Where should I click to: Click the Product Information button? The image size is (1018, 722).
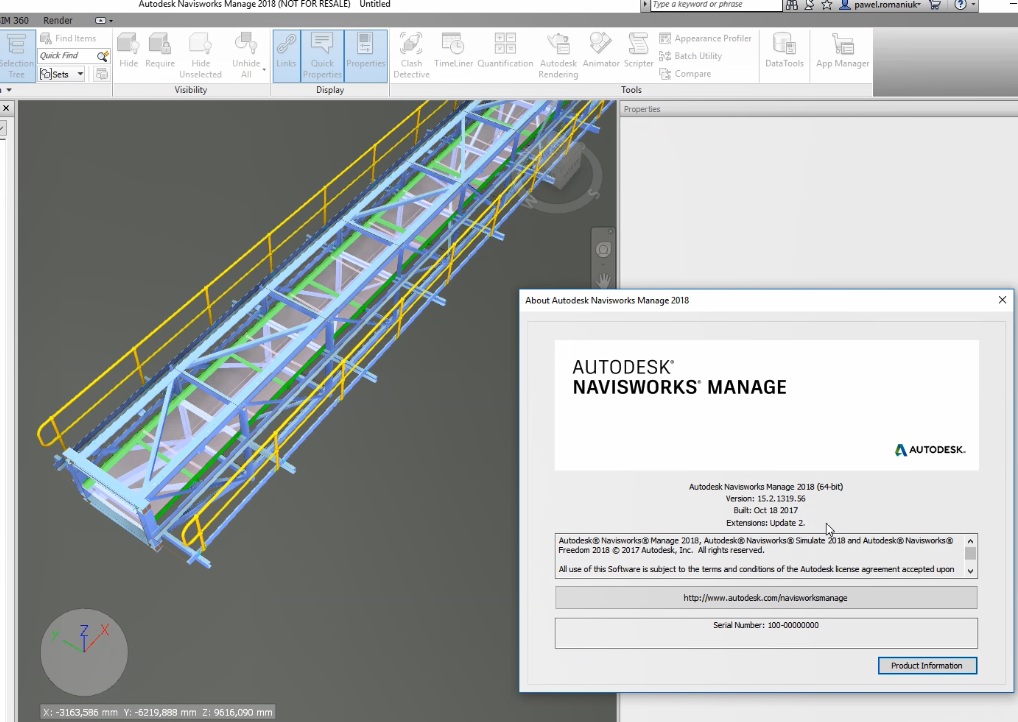coord(926,665)
